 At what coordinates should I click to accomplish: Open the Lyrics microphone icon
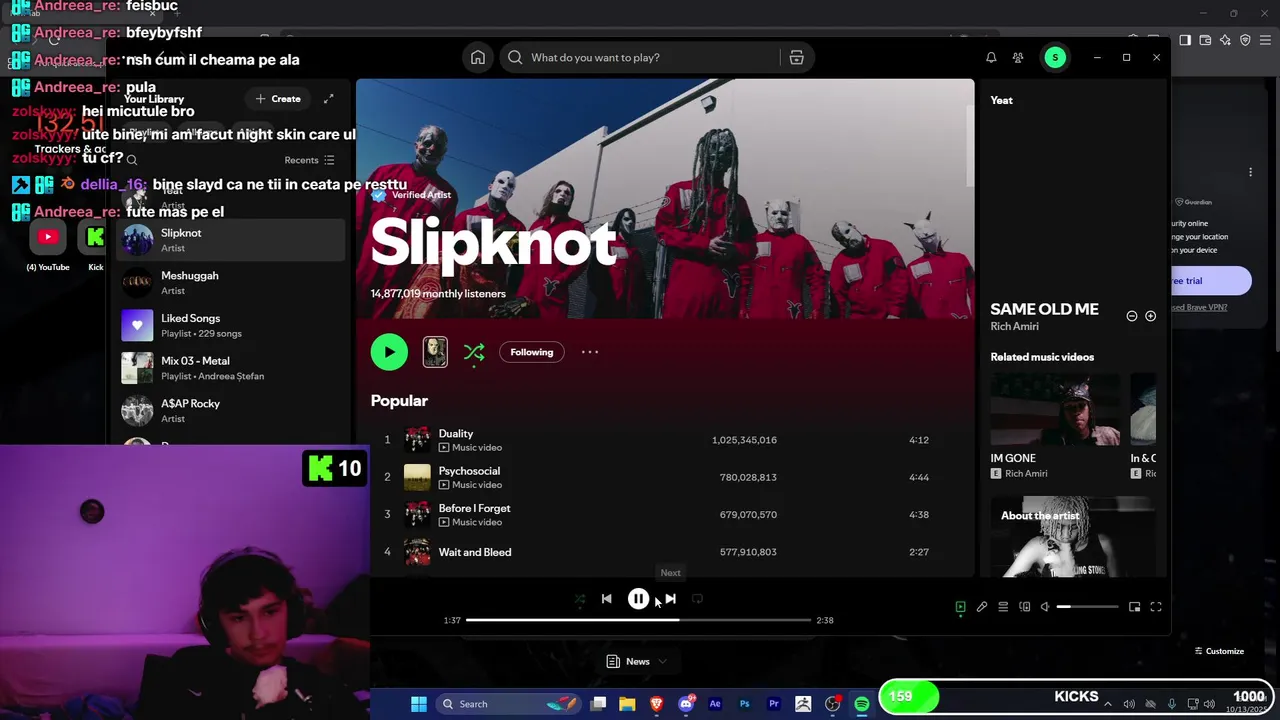[x=982, y=607]
